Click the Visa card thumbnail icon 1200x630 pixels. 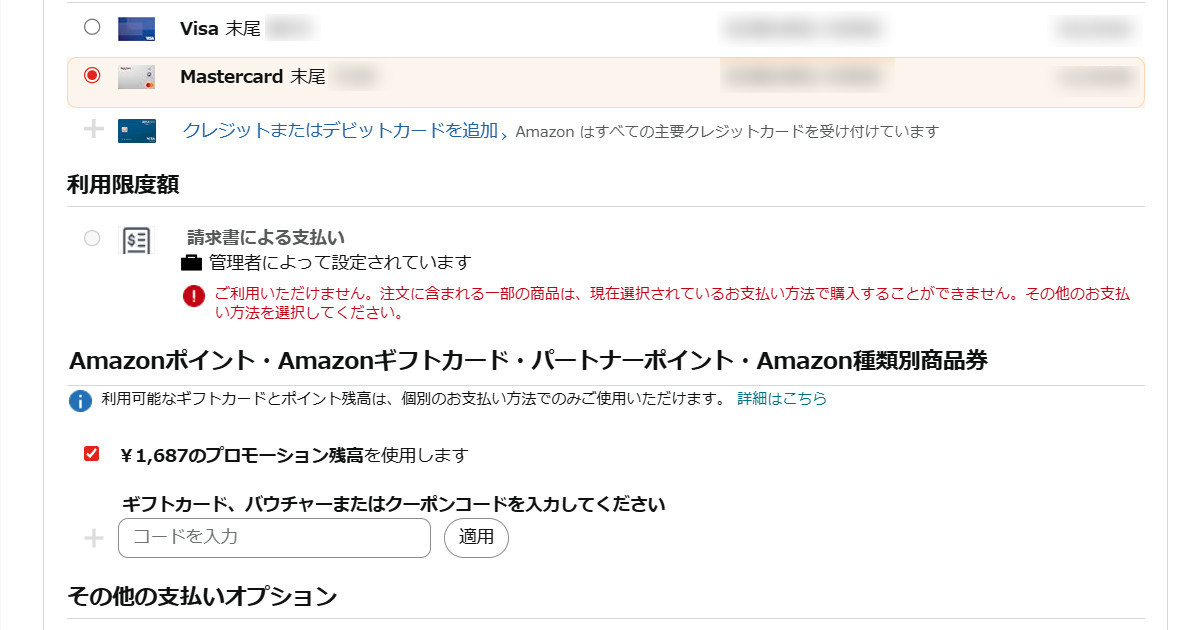(x=136, y=28)
